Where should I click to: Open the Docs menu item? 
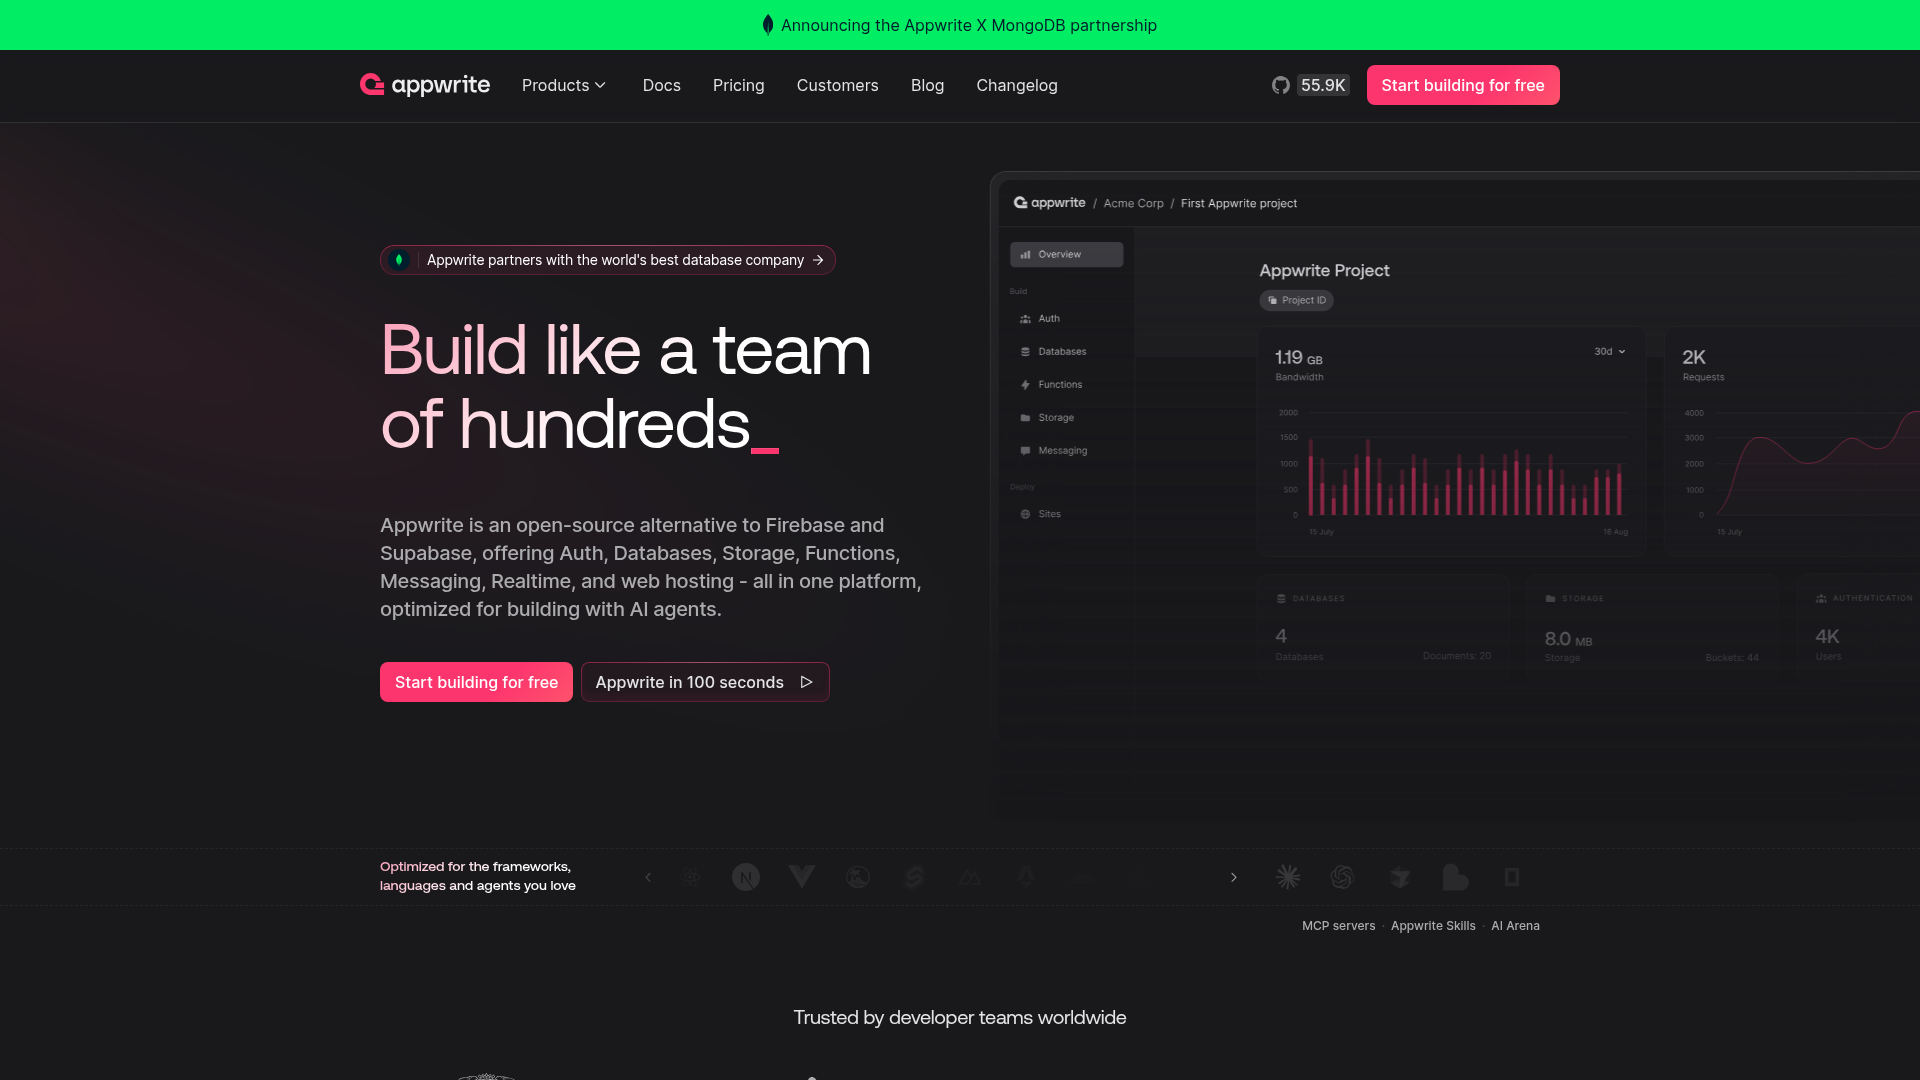point(662,85)
